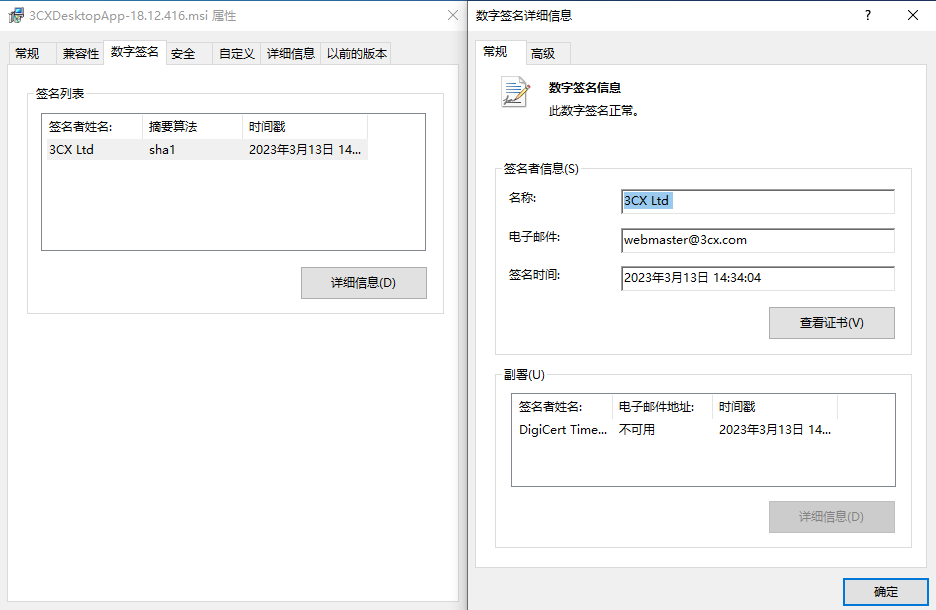The width and height of the screenshot is (936, 610).
Task: Click the help question mark button
Action: click(x=867, y=16)
